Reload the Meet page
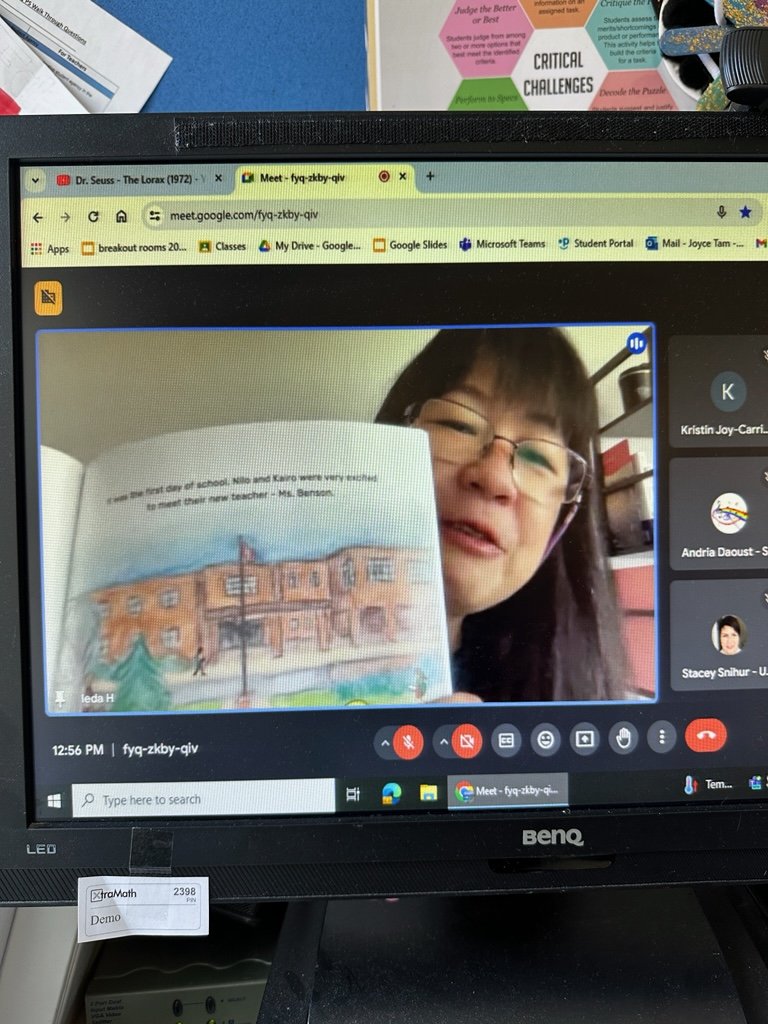 pos(93,217)
